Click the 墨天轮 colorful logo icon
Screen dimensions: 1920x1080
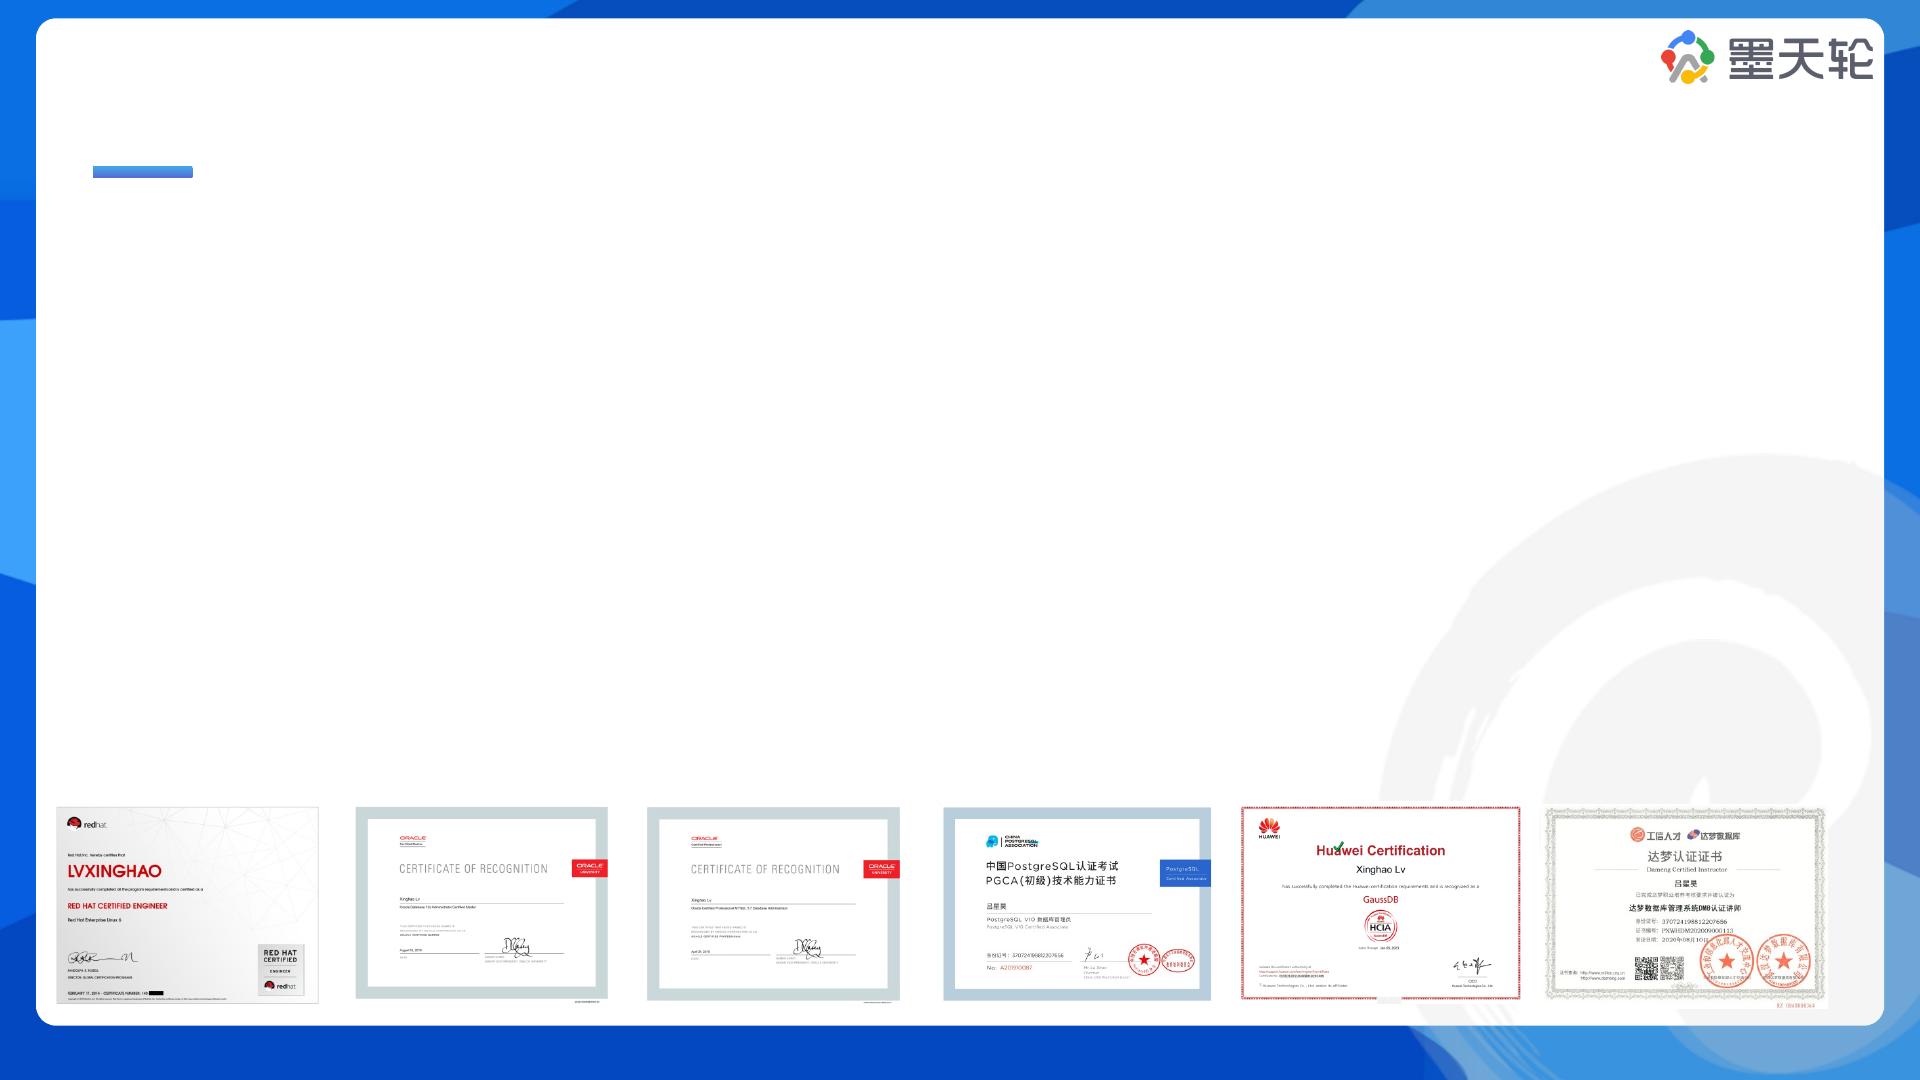[x=1688, y=57]
